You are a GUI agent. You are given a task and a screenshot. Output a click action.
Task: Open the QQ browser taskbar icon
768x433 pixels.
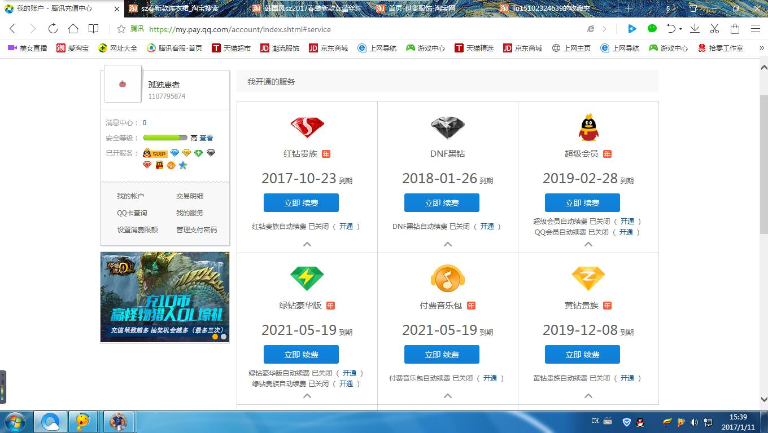50,422
